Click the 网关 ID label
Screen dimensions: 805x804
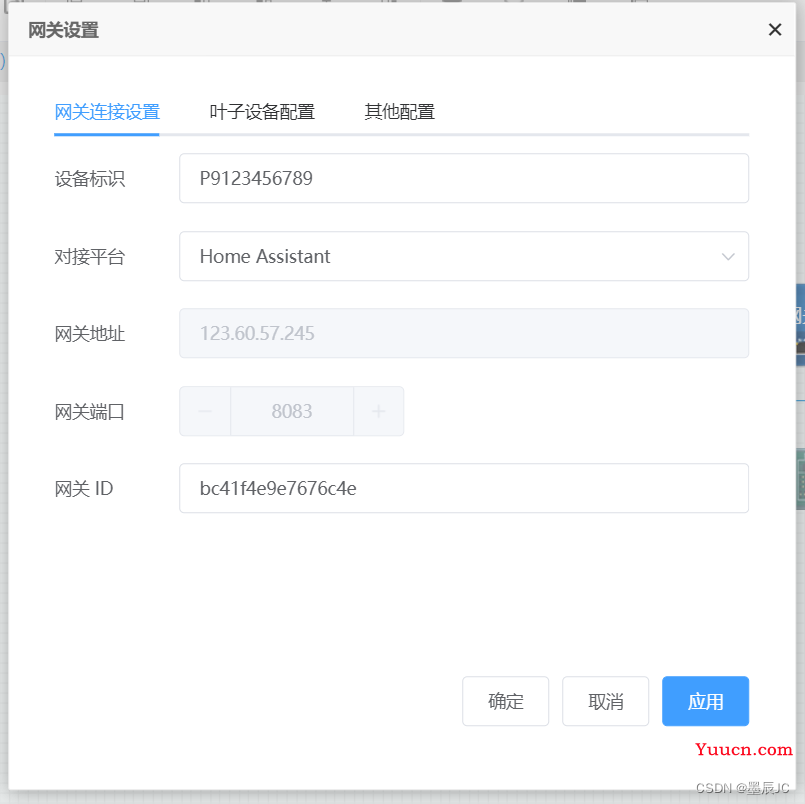[x=84, y=489]
